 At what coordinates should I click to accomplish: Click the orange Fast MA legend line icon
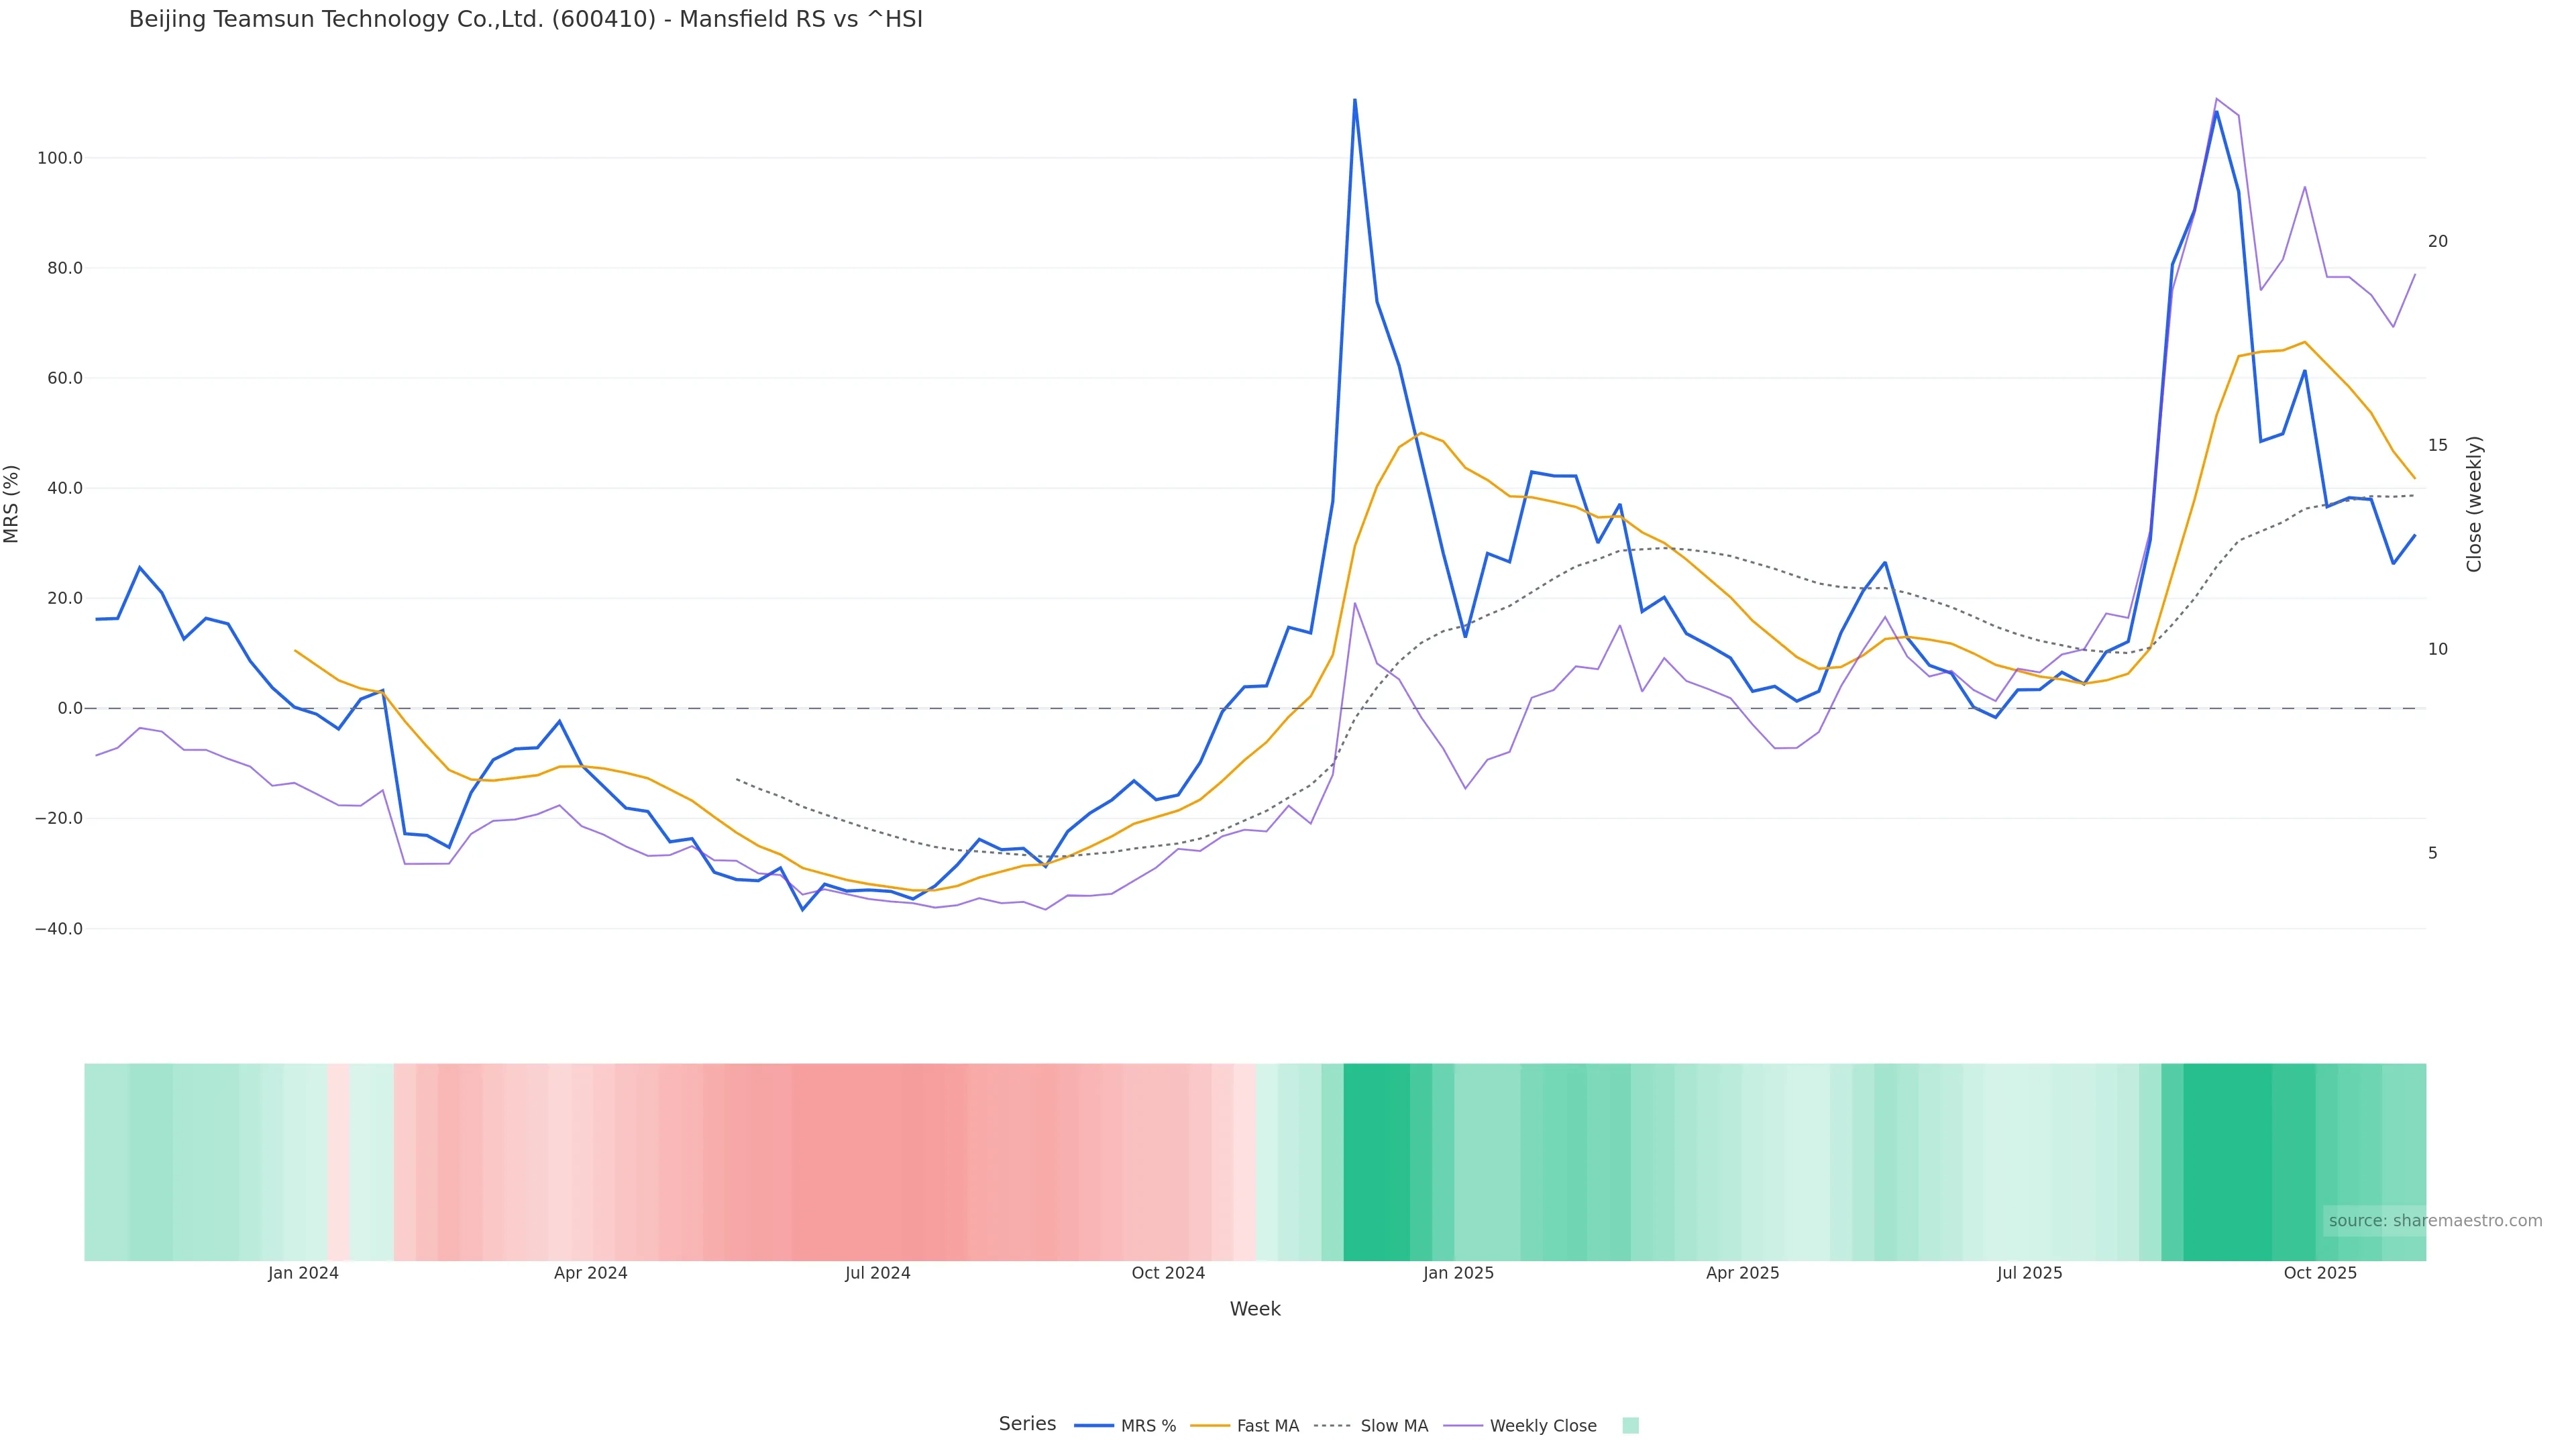click(1210, 1426)
